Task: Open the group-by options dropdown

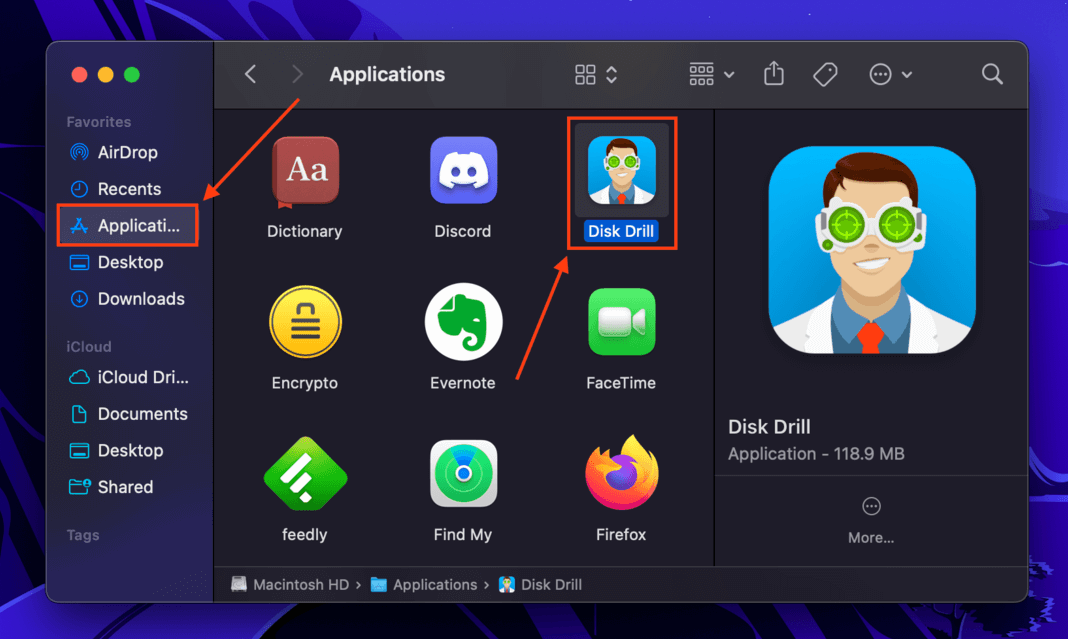Action: 711,74
